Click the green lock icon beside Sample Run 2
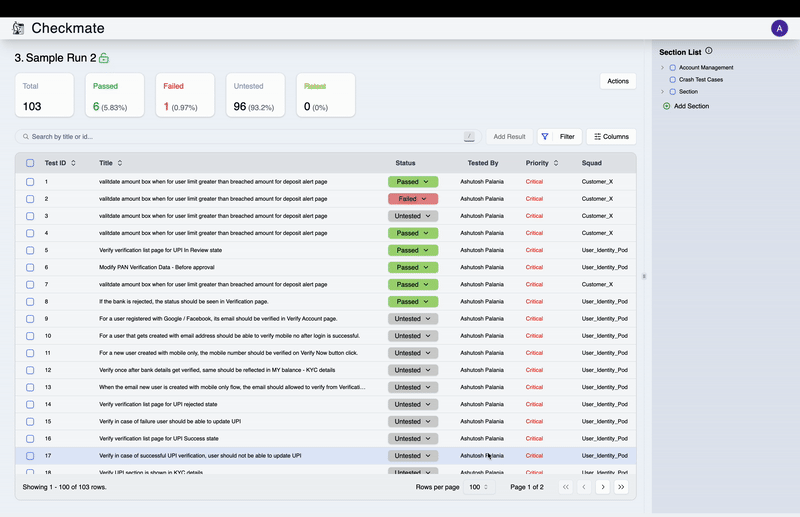This screenshot has width=800, height=517. coord(104,59)
